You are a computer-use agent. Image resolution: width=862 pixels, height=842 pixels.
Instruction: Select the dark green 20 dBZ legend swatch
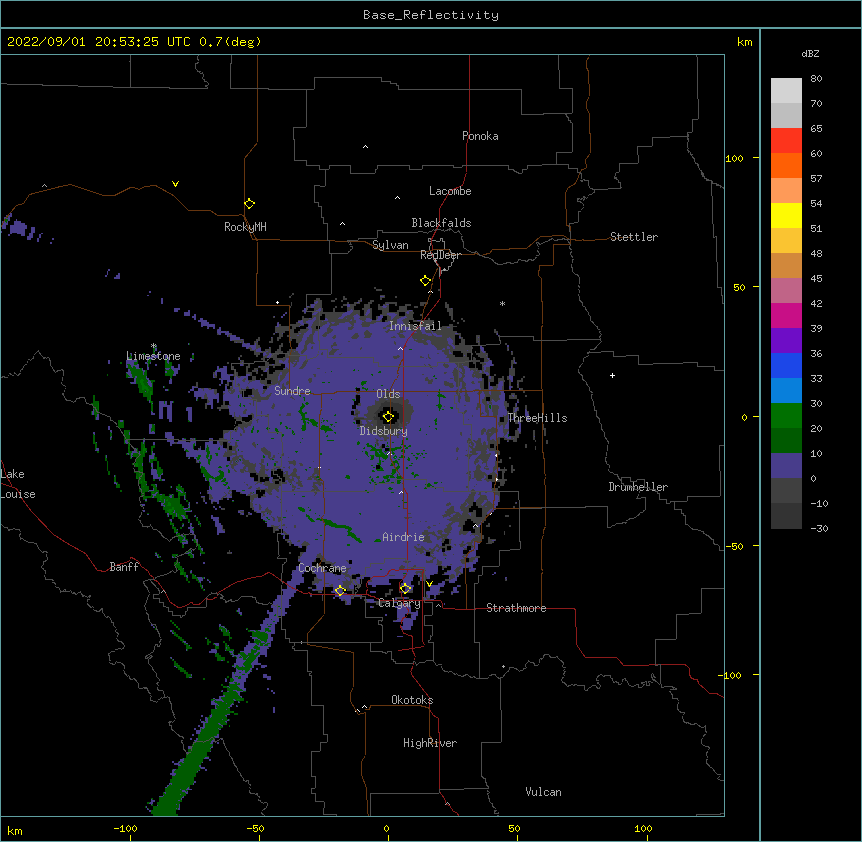pos(786,440)
